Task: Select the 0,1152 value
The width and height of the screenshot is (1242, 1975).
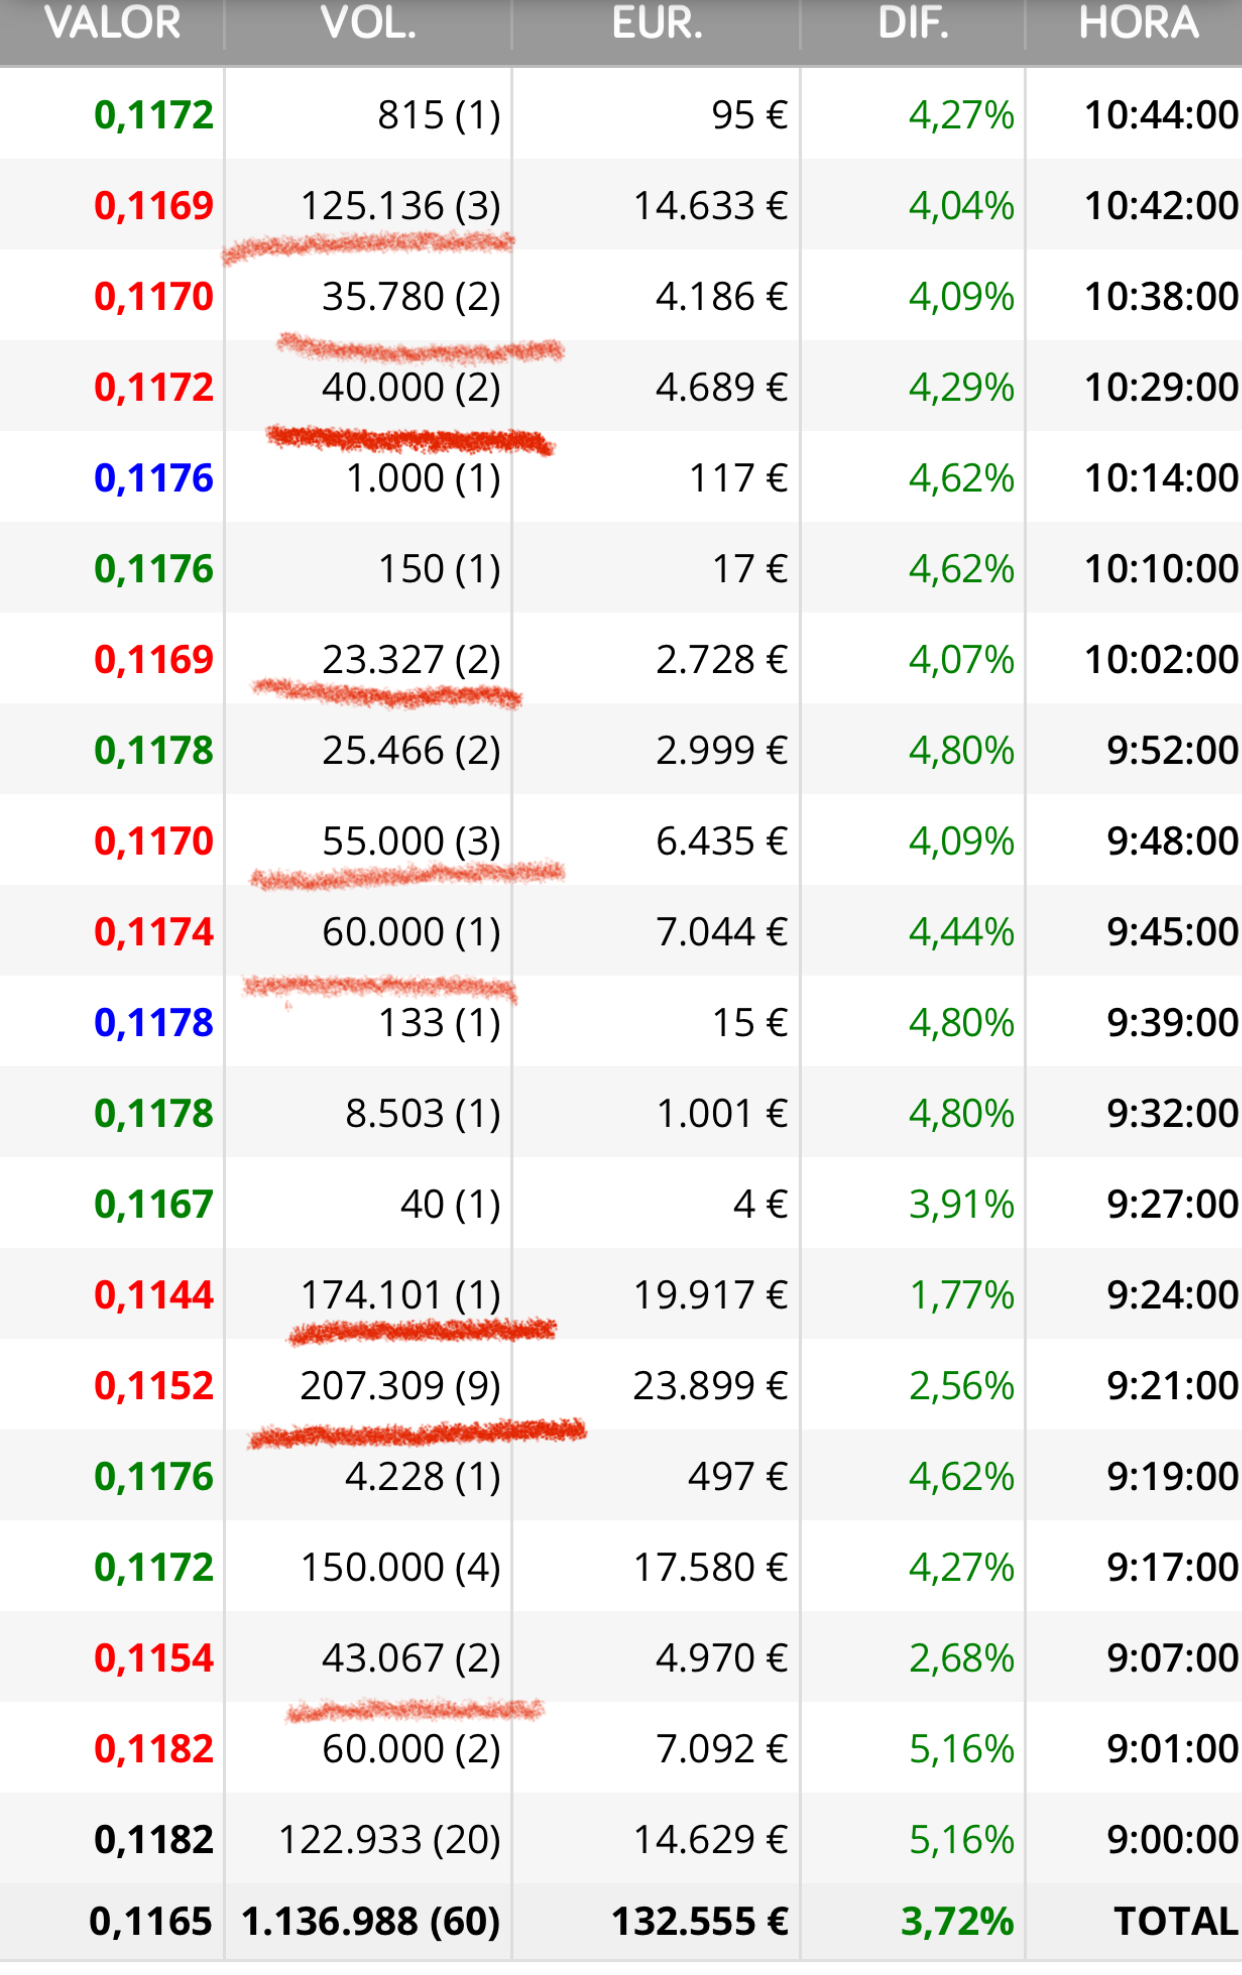Action: (x=154, y=1387)
